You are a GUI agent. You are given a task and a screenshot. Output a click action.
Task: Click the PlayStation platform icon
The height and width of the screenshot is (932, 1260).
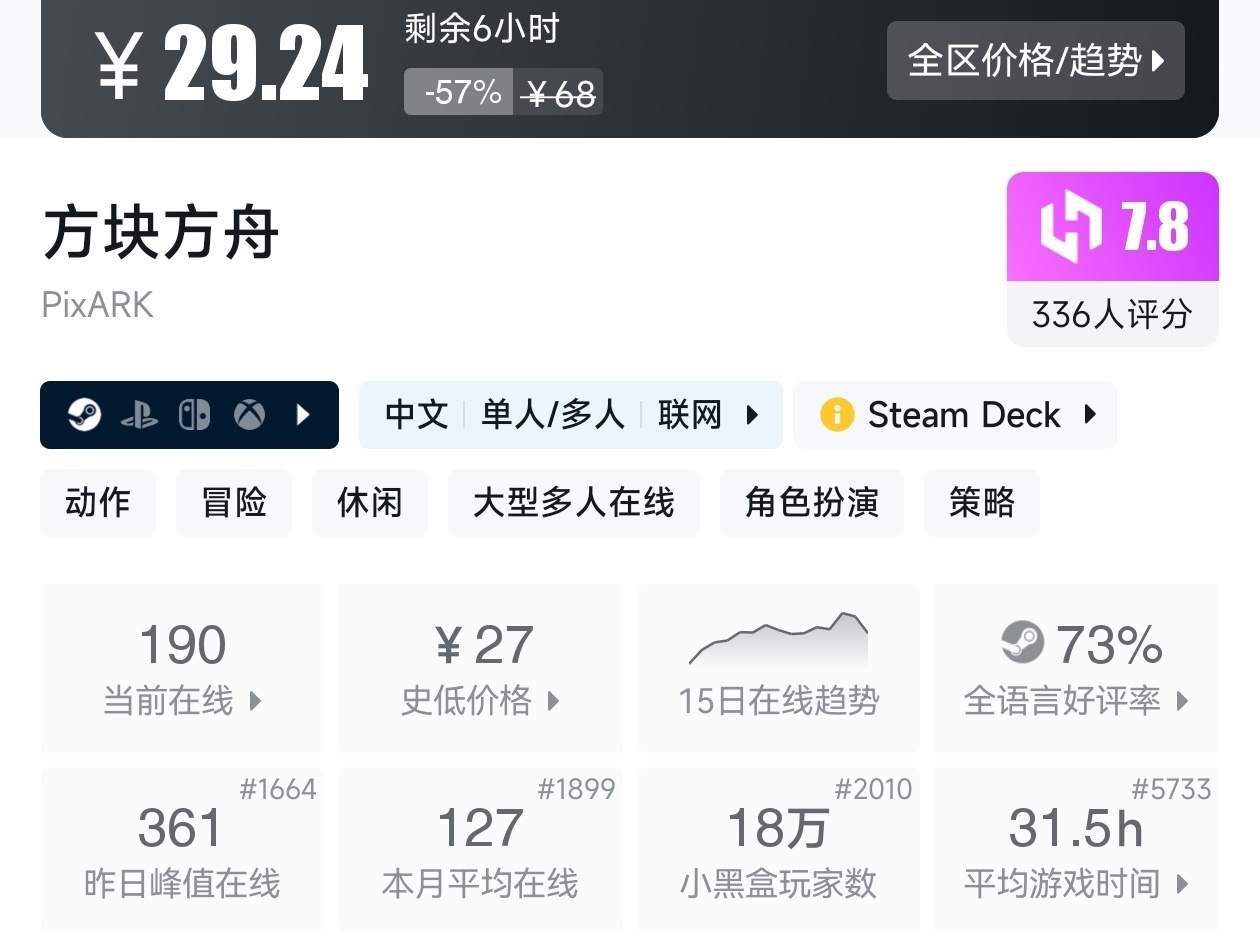(139, 415)
